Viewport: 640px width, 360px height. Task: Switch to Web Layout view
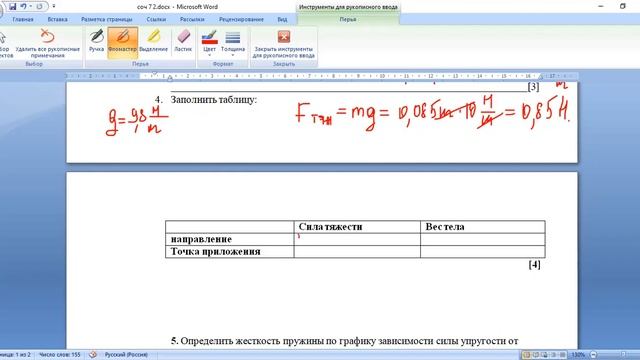click(x=544, y=355)
